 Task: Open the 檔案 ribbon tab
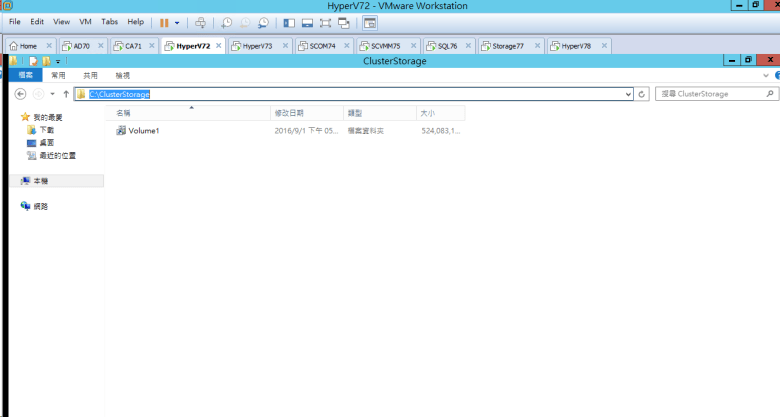click(27, 75)
